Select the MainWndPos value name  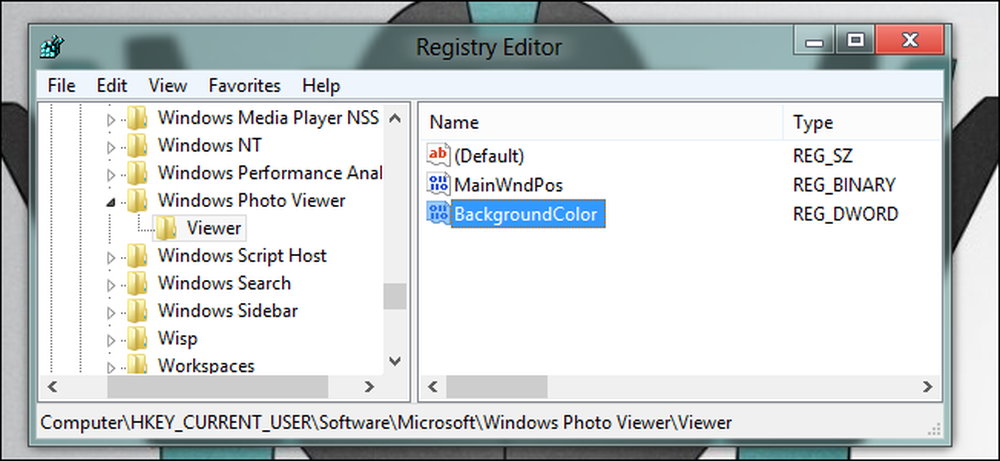coord(508,185)
